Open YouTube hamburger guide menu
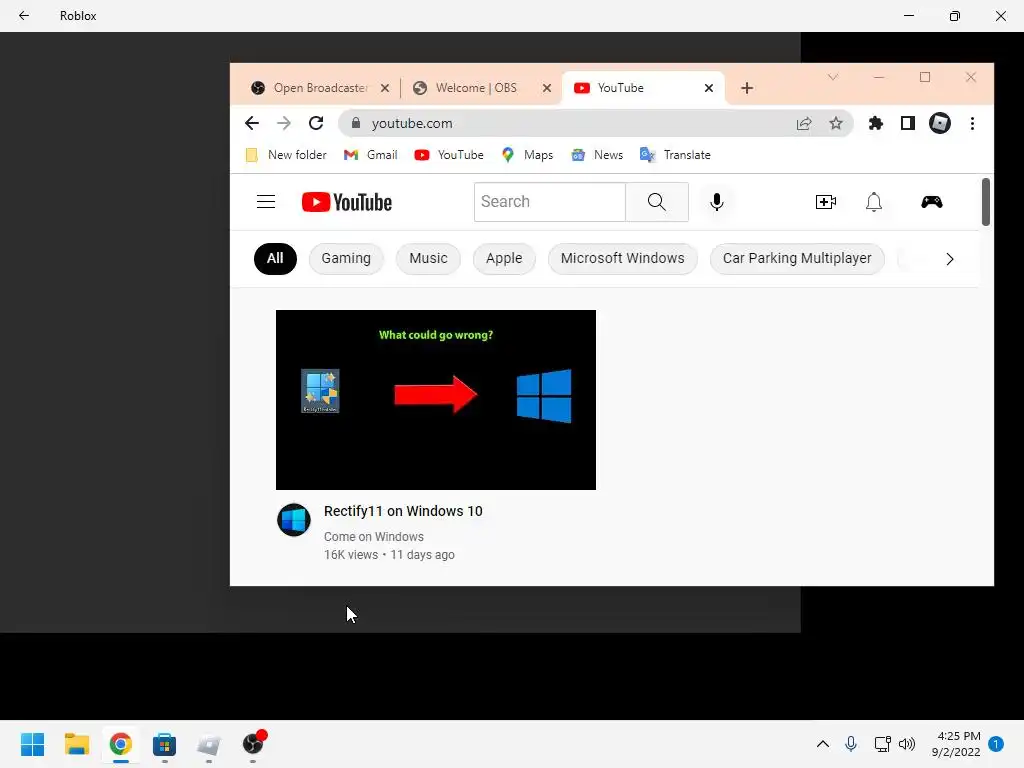This screenshot has height=768, width=1024. point(266,202)
